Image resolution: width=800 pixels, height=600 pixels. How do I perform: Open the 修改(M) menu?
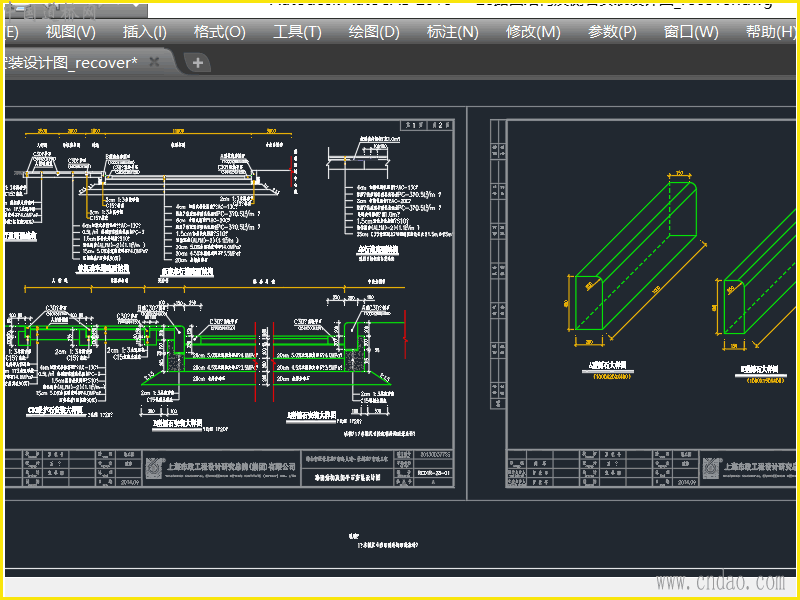[533, 32]
